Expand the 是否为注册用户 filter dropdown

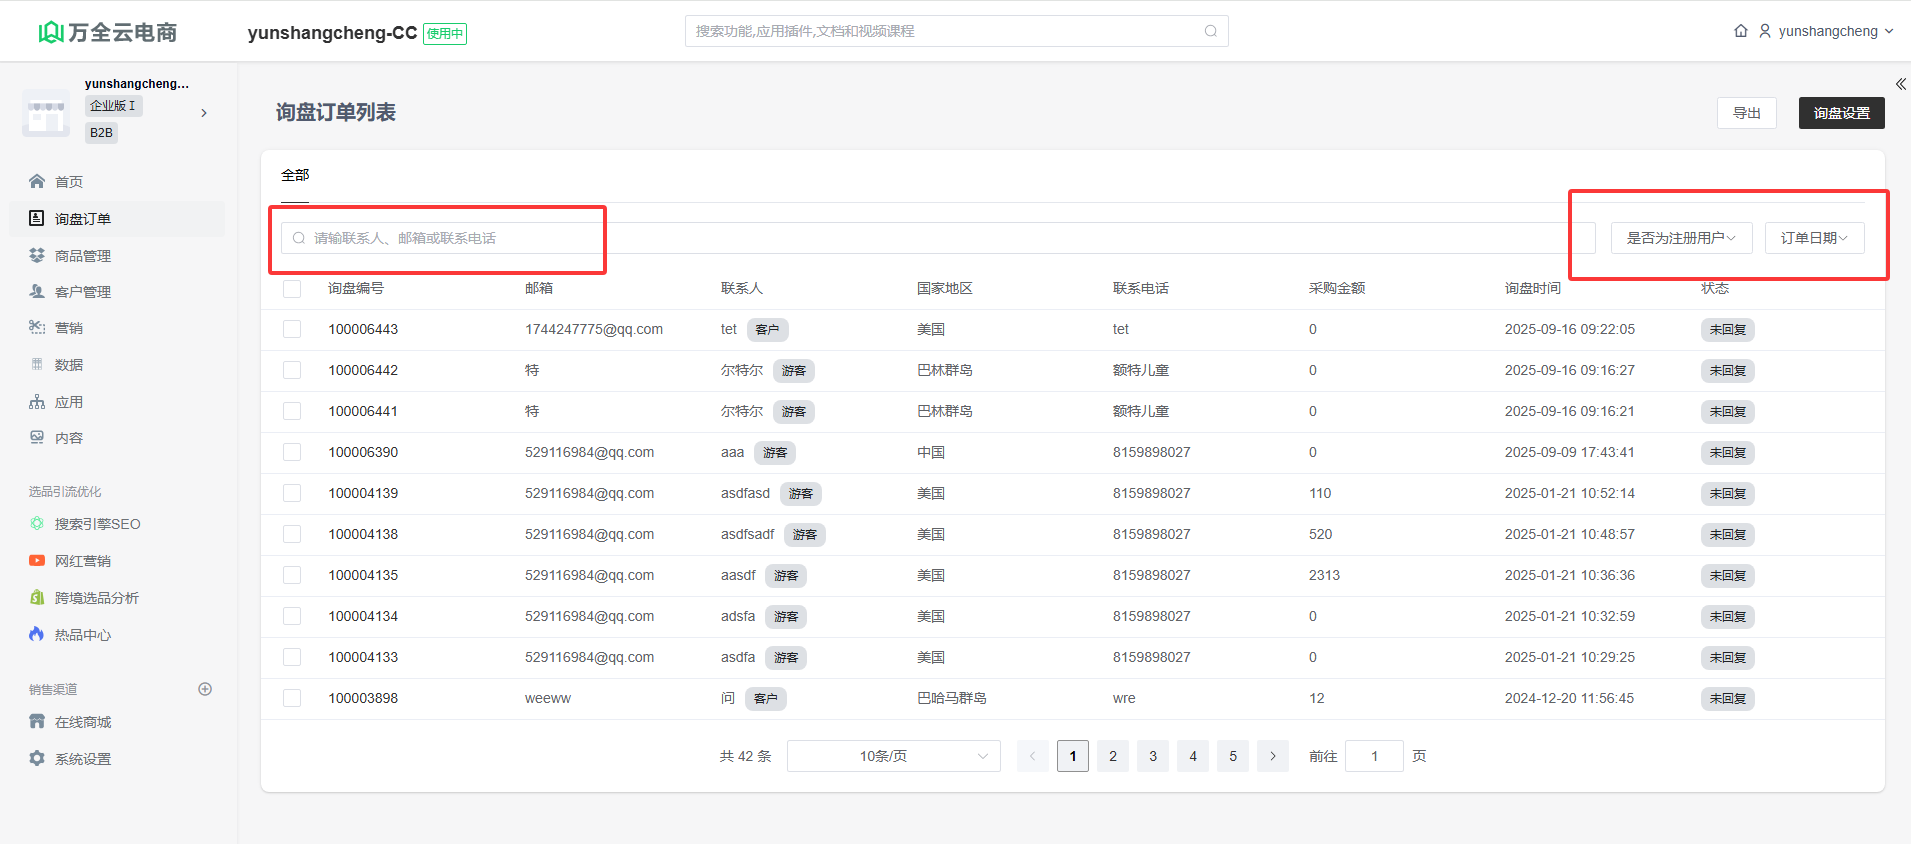point(1680,238)
